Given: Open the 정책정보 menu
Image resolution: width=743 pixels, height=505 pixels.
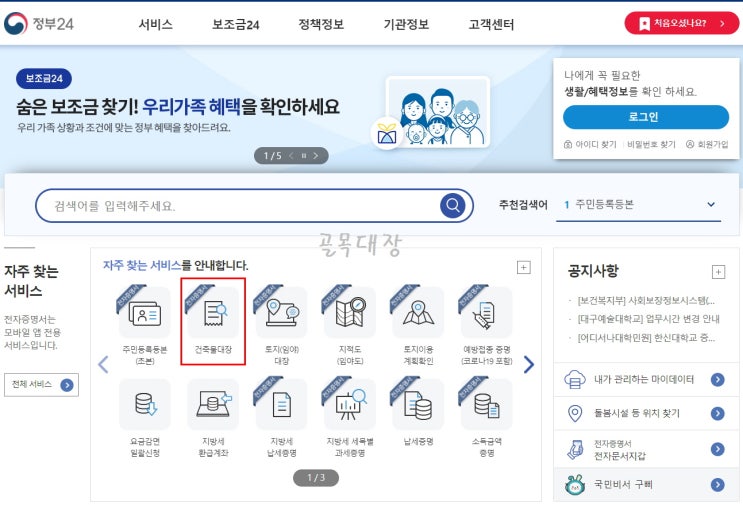Looking at the screenshot, I should coord(321,24).
